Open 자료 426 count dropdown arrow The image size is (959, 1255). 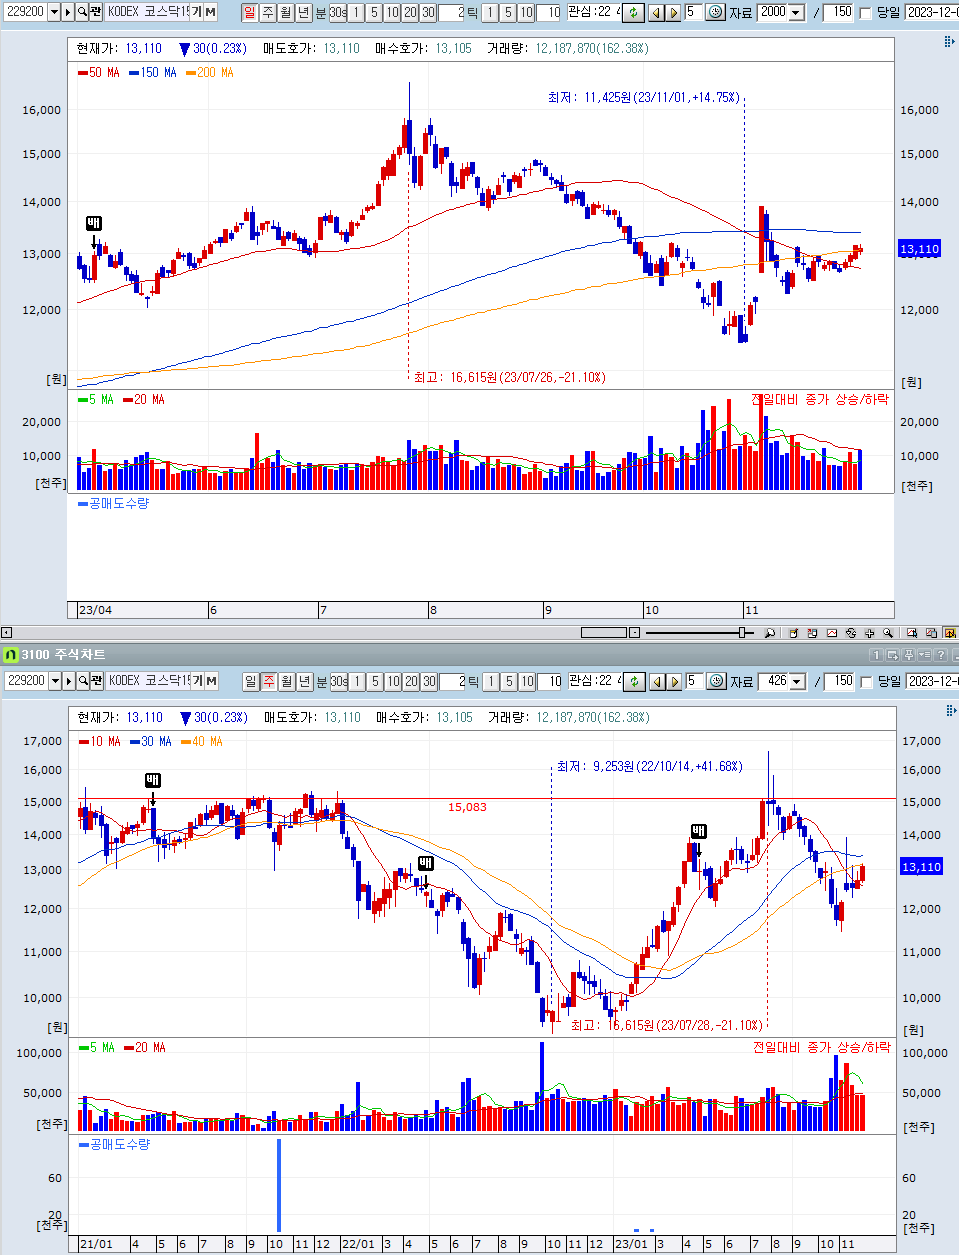point(797,682)
